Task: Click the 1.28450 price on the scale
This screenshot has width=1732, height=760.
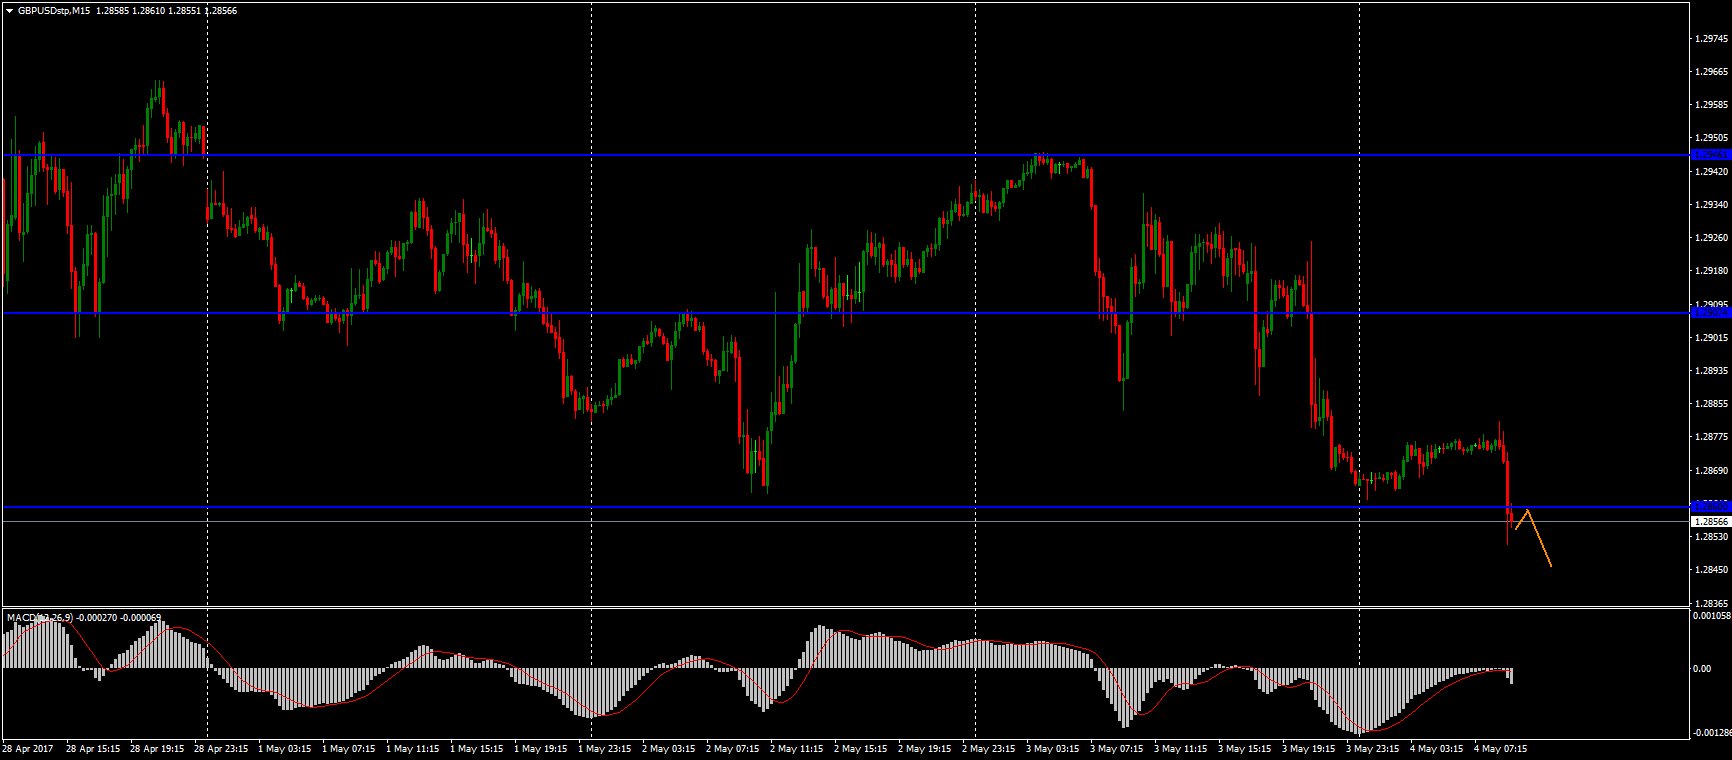Action: pos(1710,569)
